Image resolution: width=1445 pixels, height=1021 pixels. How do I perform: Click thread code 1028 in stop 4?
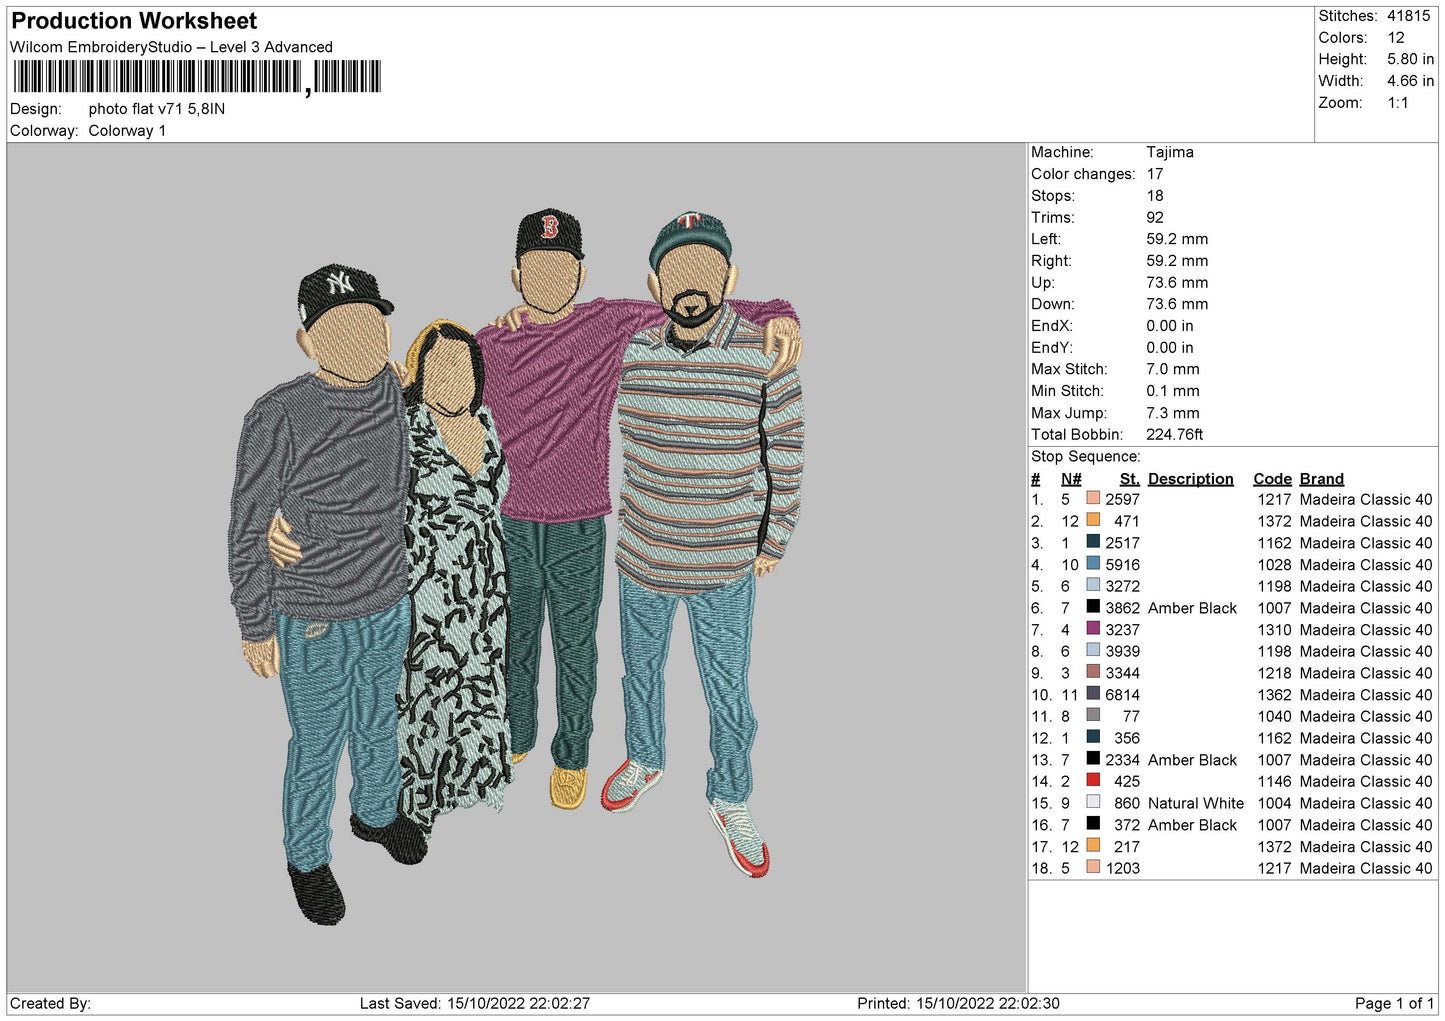click(1274, 565)
